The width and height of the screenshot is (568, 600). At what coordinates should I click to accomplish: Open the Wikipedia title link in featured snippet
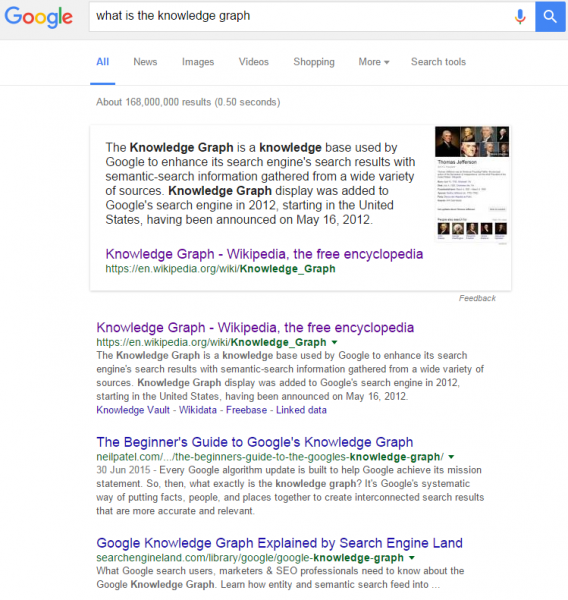(264, 254)
